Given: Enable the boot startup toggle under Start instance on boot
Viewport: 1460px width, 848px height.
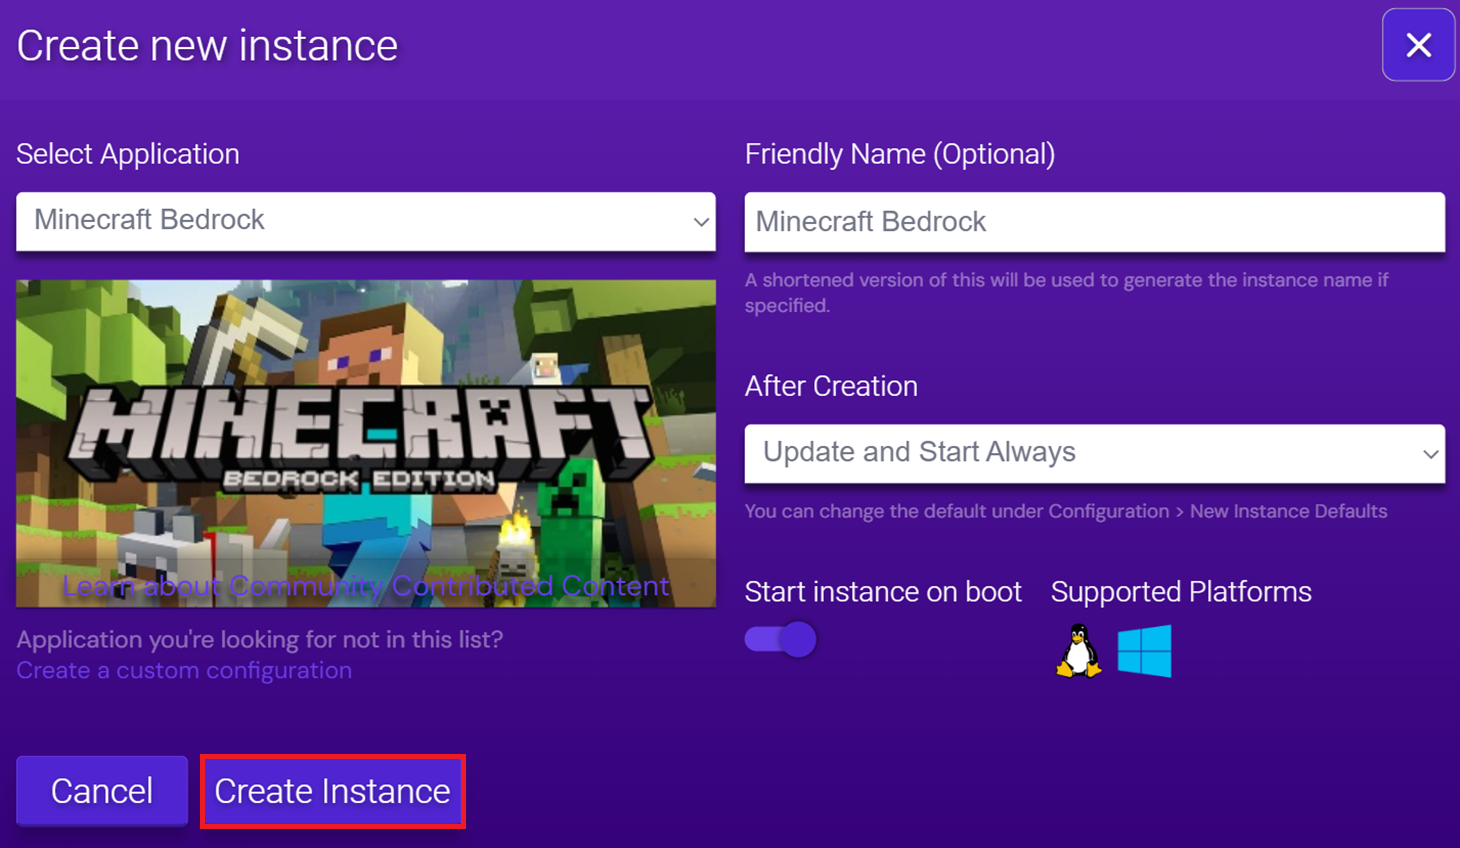Looking at the screenshot, I should pyautogui.click(x=780, y=639).
